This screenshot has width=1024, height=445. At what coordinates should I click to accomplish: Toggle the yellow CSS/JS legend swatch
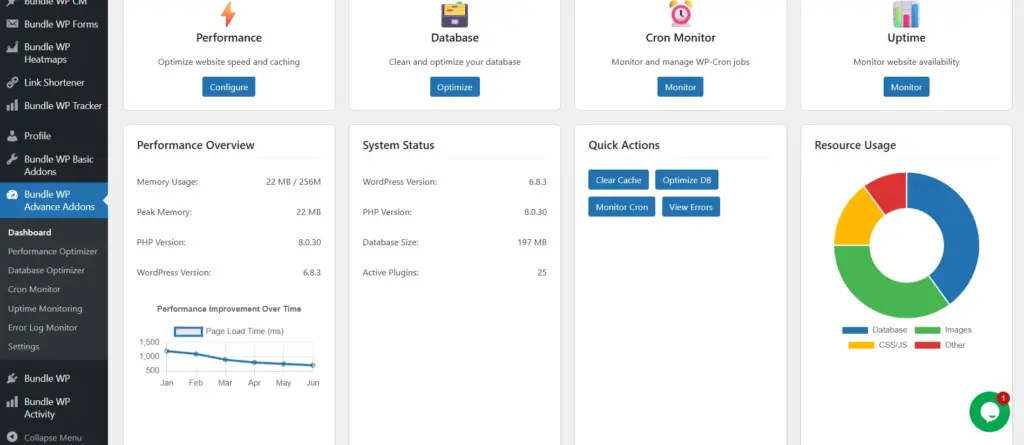point(861,345)
